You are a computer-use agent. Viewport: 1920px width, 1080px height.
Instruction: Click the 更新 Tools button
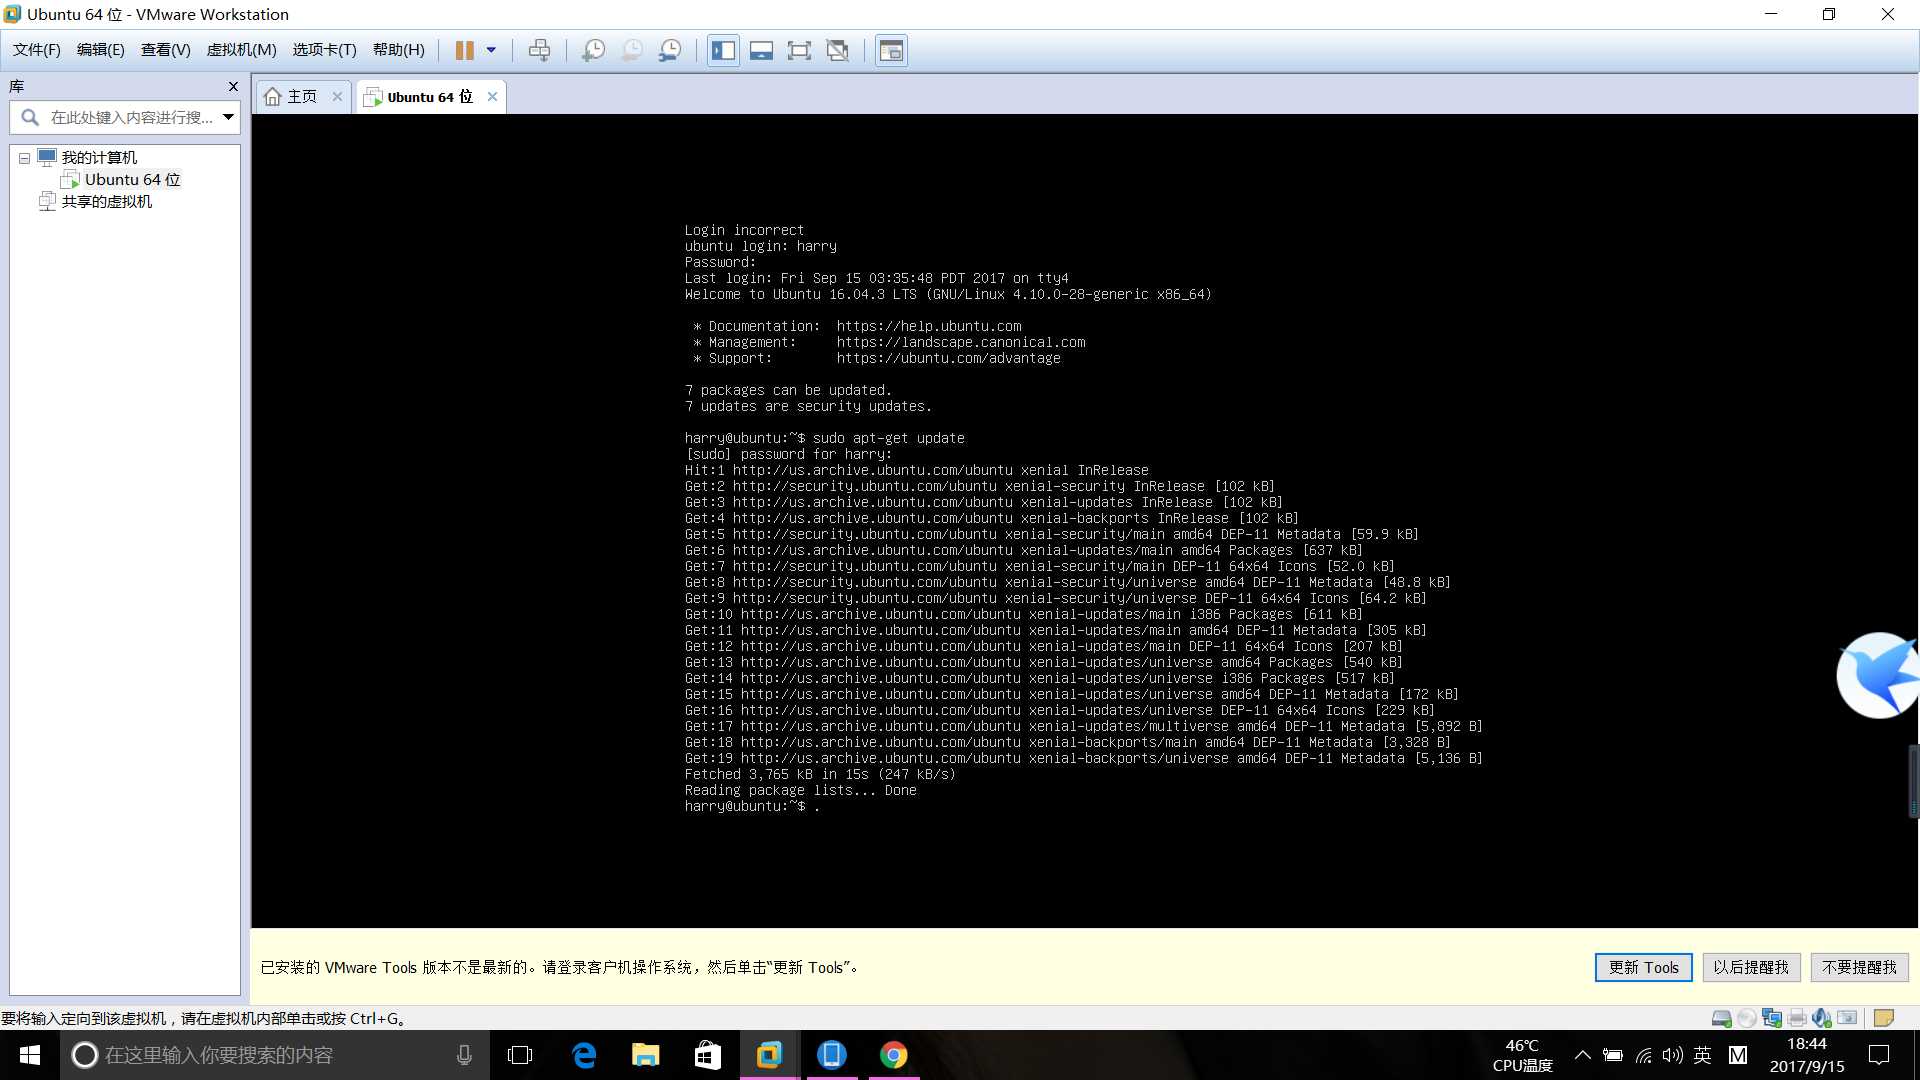[1643, 967]
